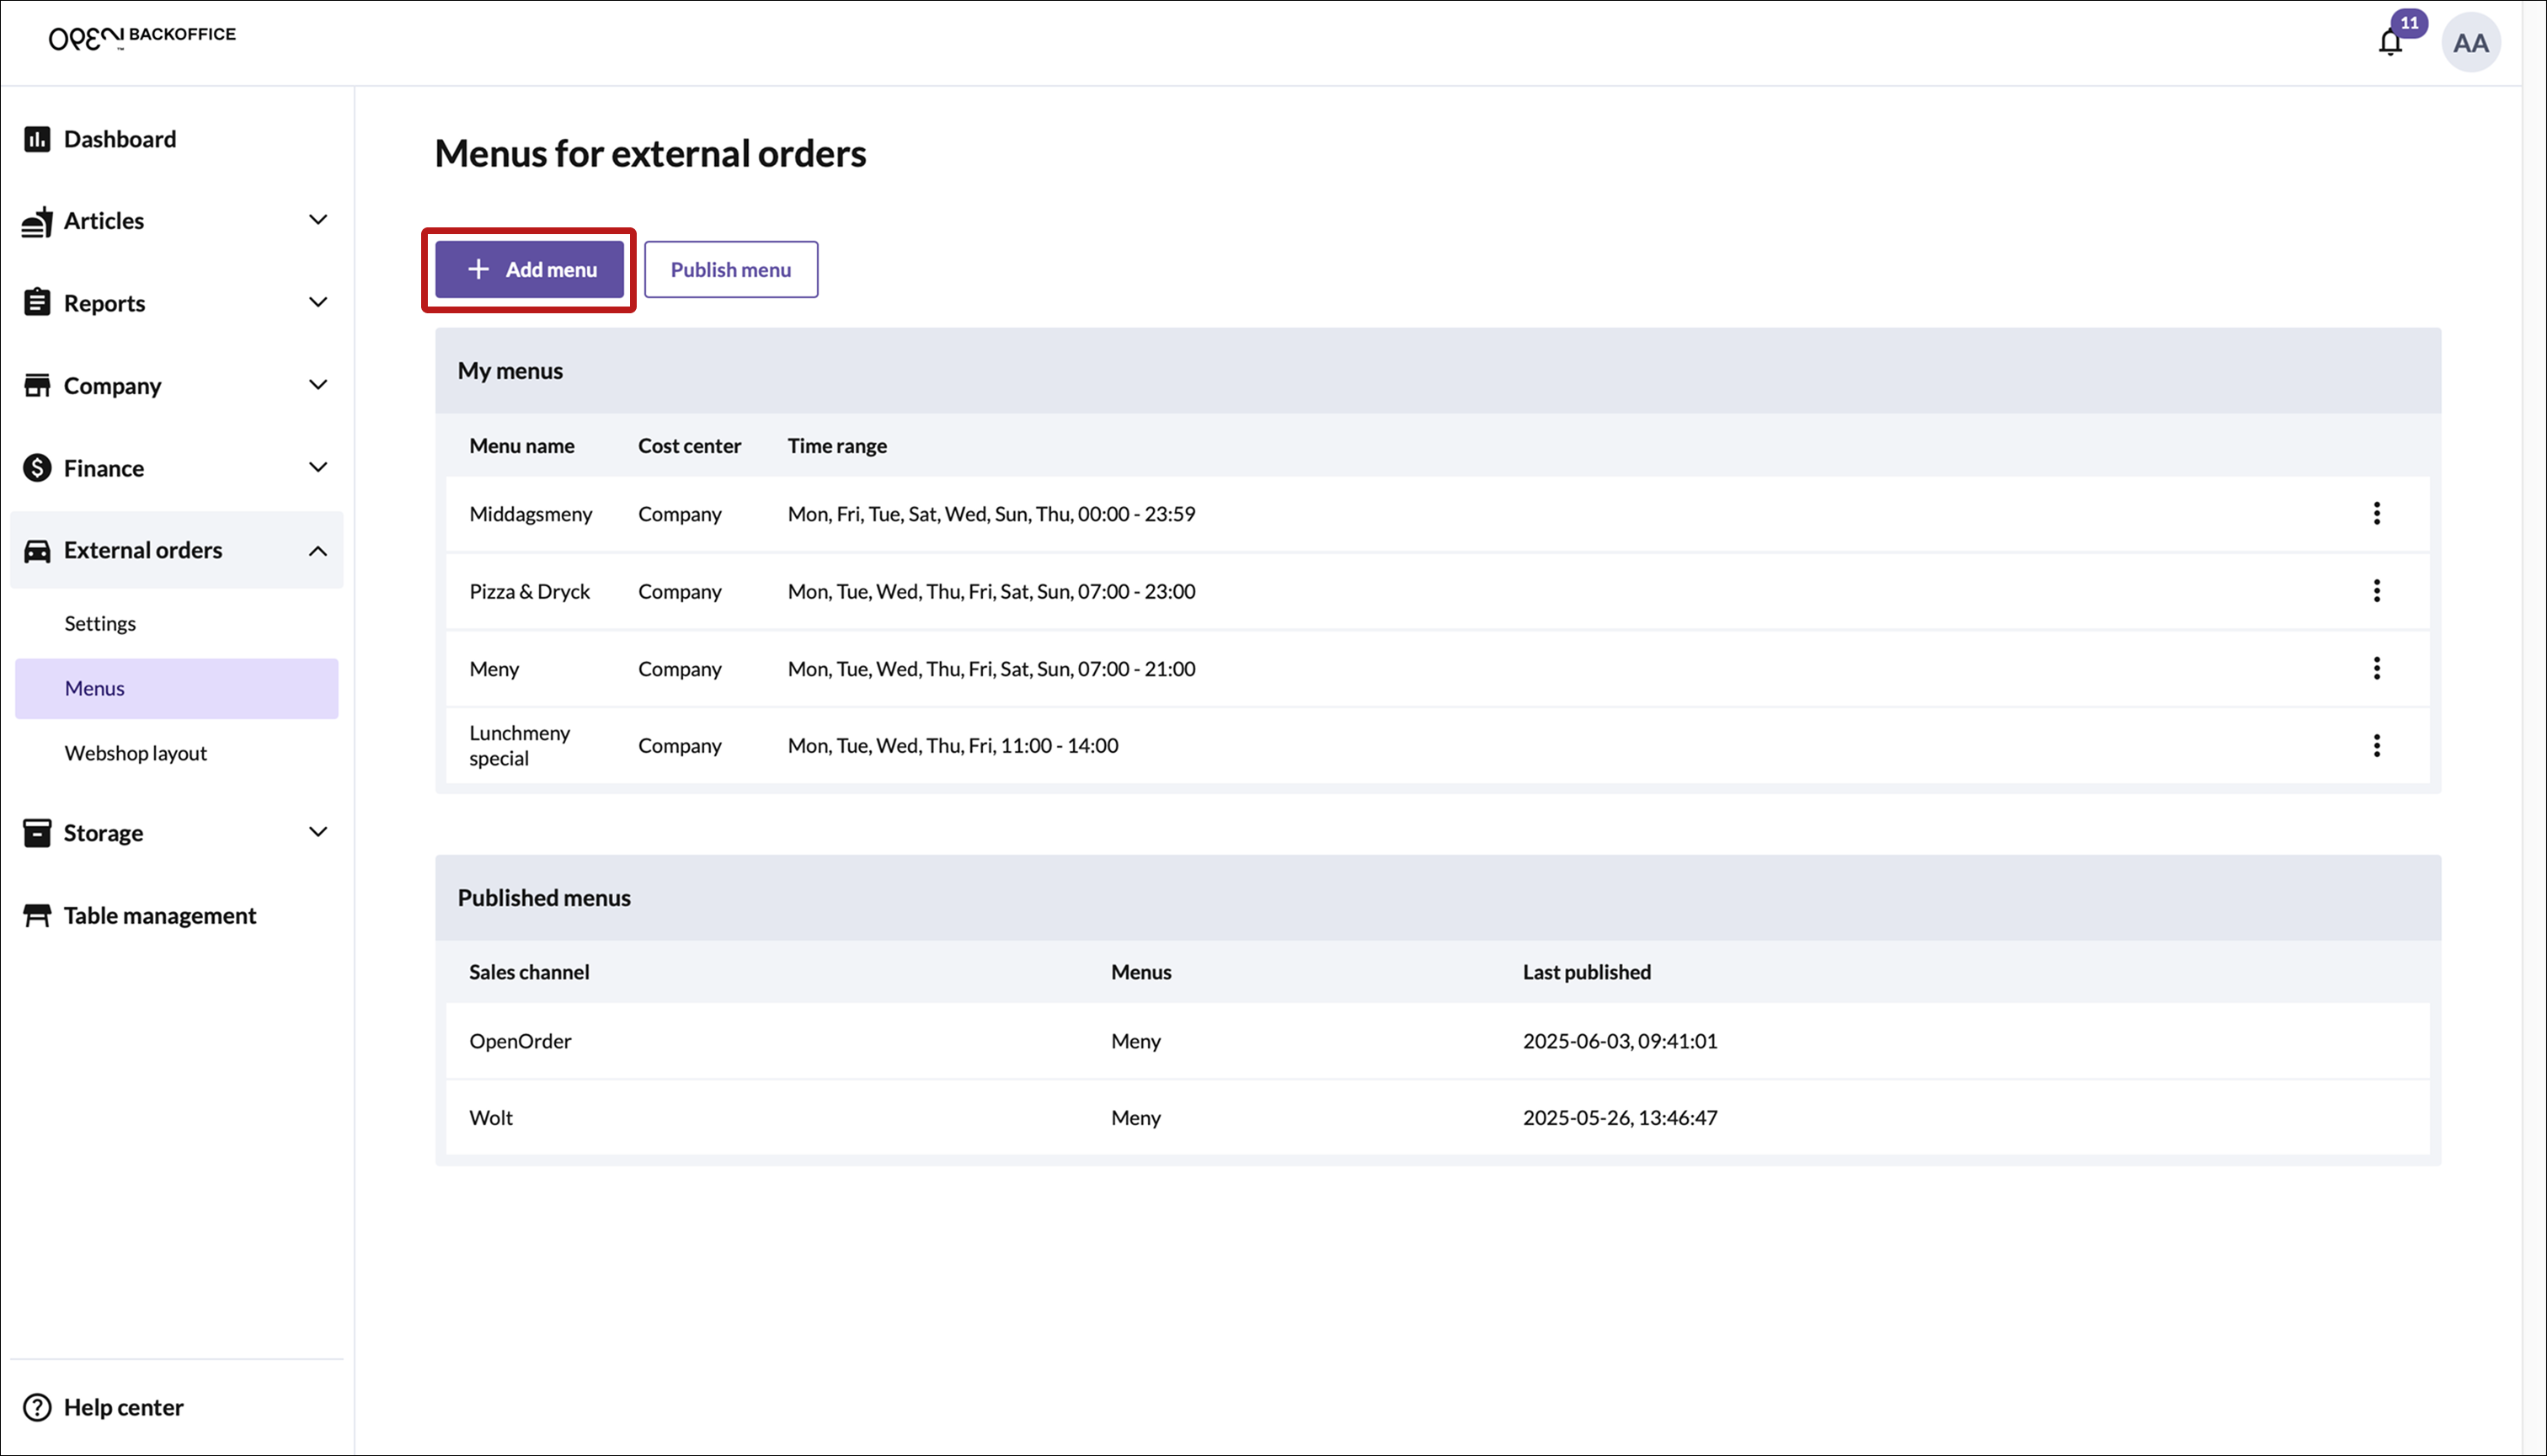Expand the Storage section chevron
Image resolution: width=2547 pixels, height=1456 pixels.
pos(318,832)
